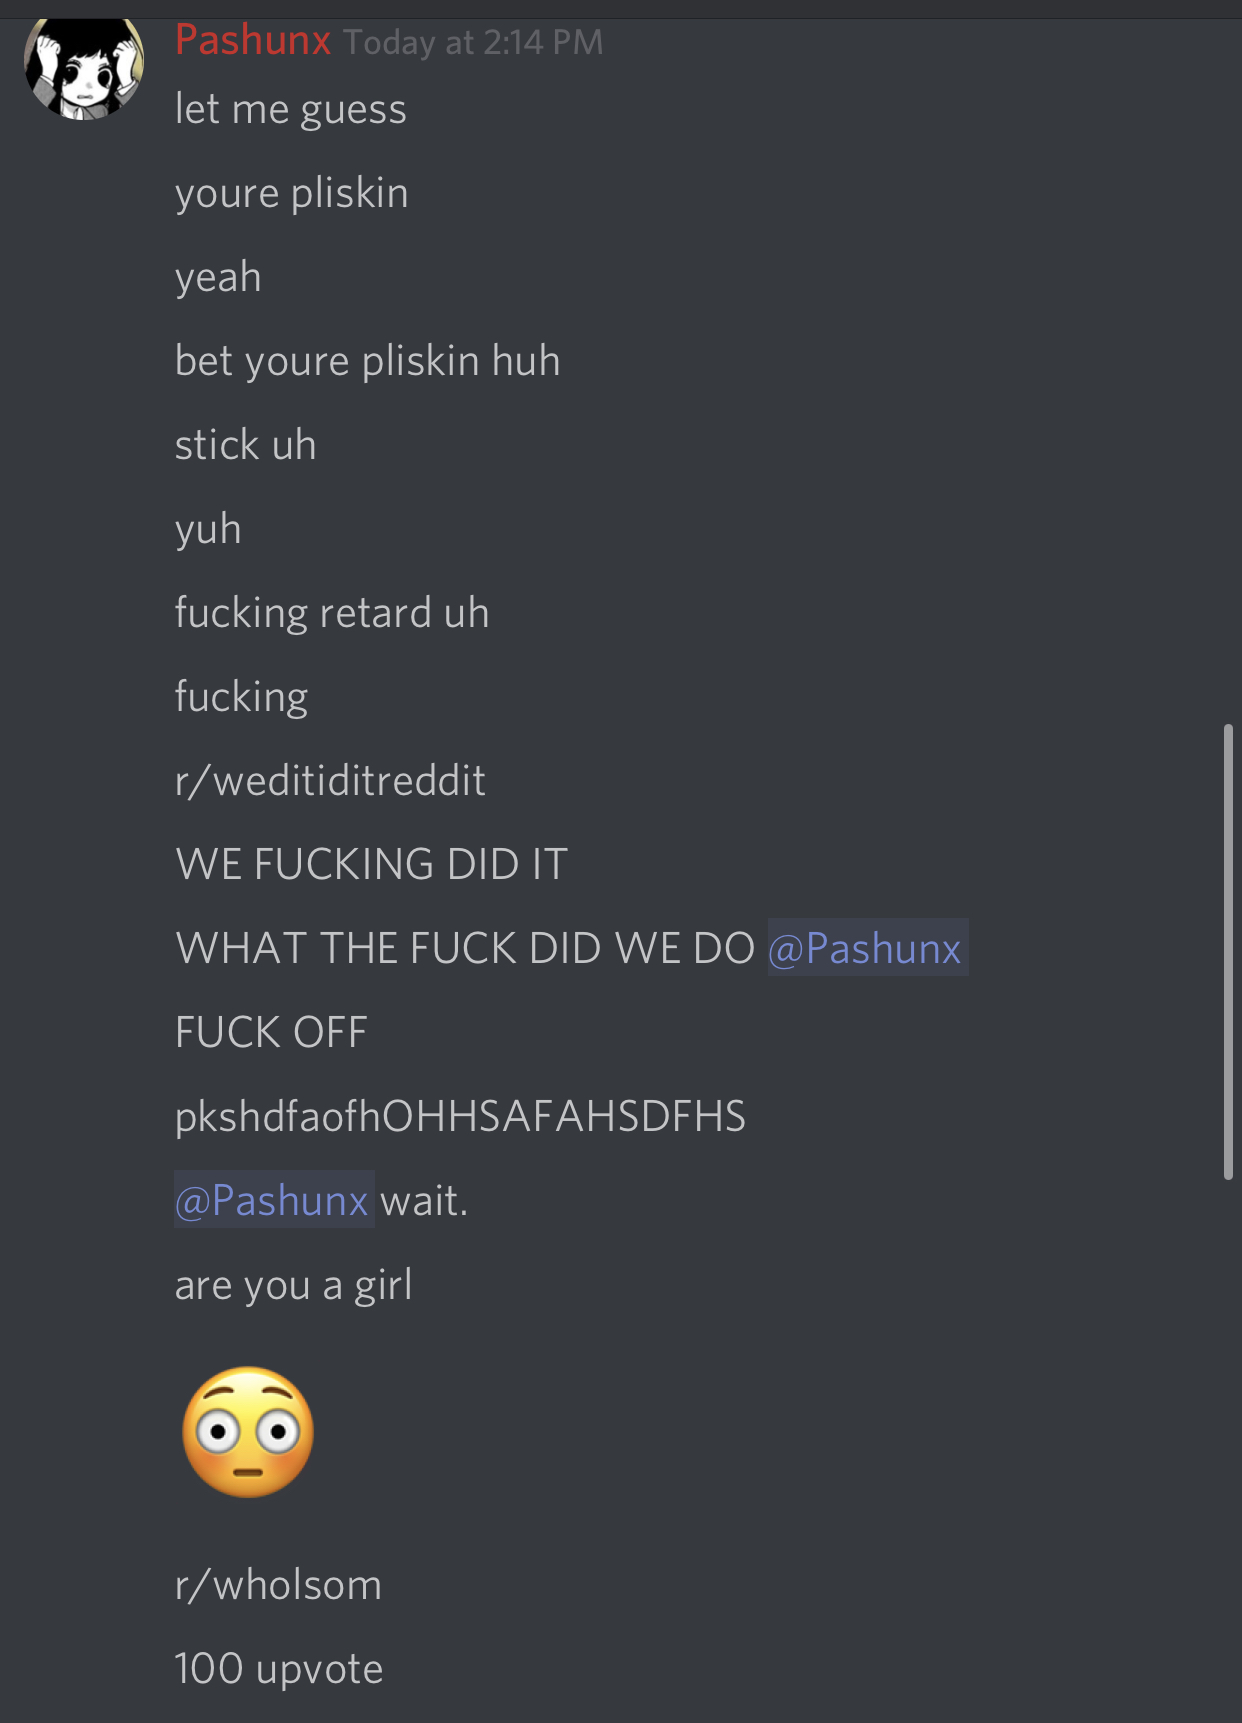Click the 'WE FUCKING DID IT' message
The width and height of the screenshot is (1242, 1723).
[x=372, y=864]
